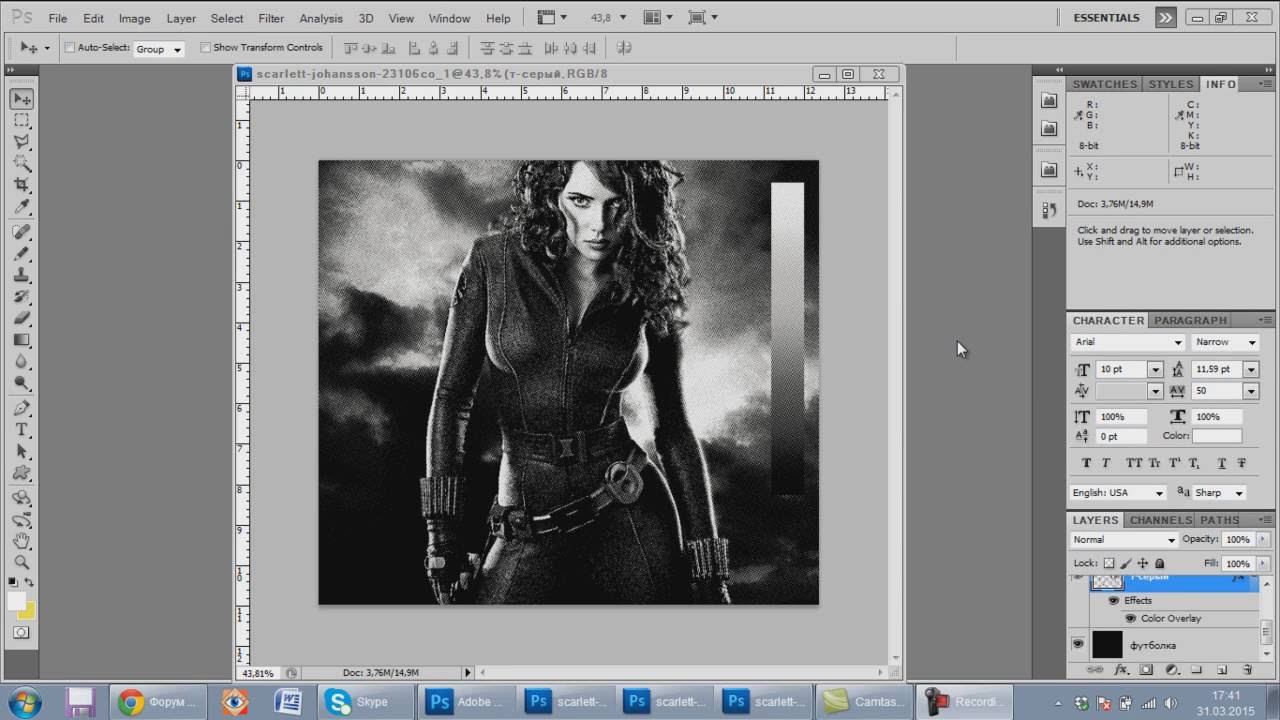This screenshot has width=1280, height=720.
Task: Enable the Auto-Select checkbox
Action: [x=70, y=47]
